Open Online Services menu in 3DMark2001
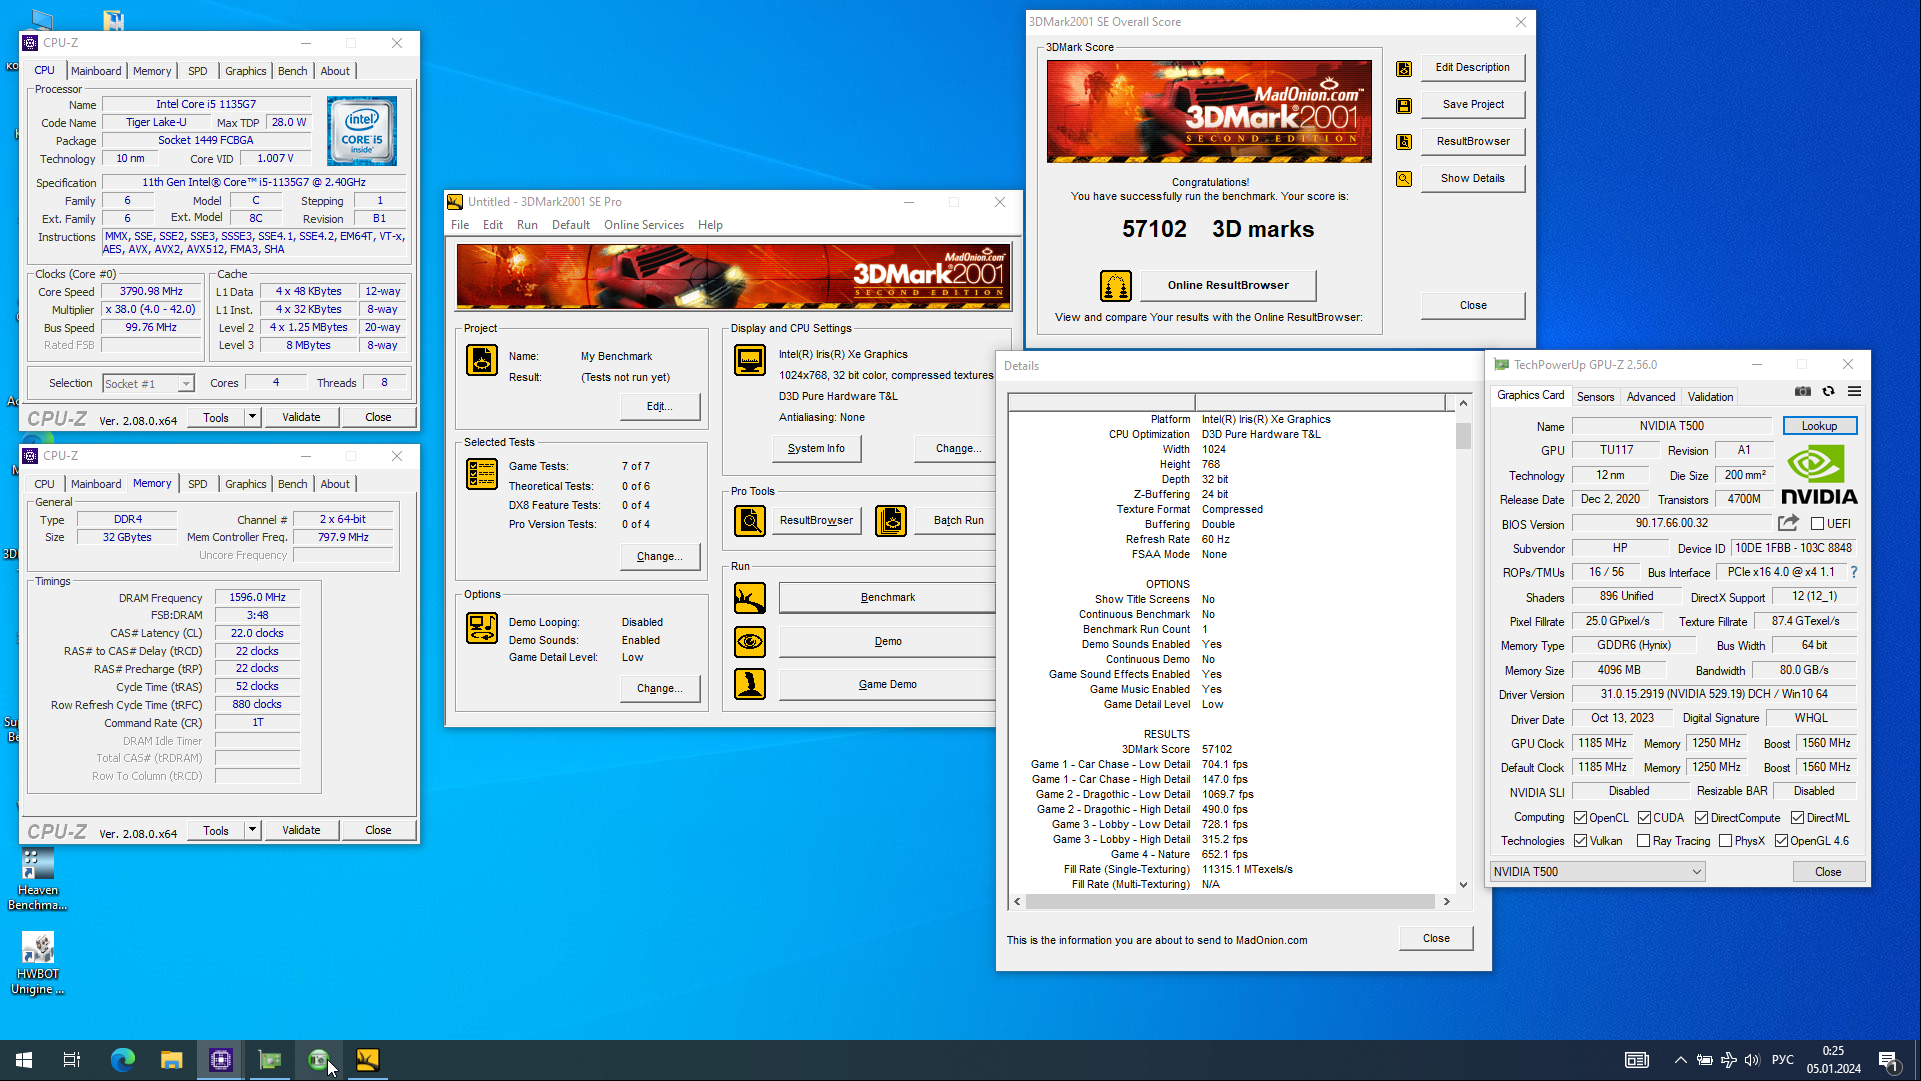Image resolution: width=1921 pixels, height=1081 pixels. pos(643,225)
